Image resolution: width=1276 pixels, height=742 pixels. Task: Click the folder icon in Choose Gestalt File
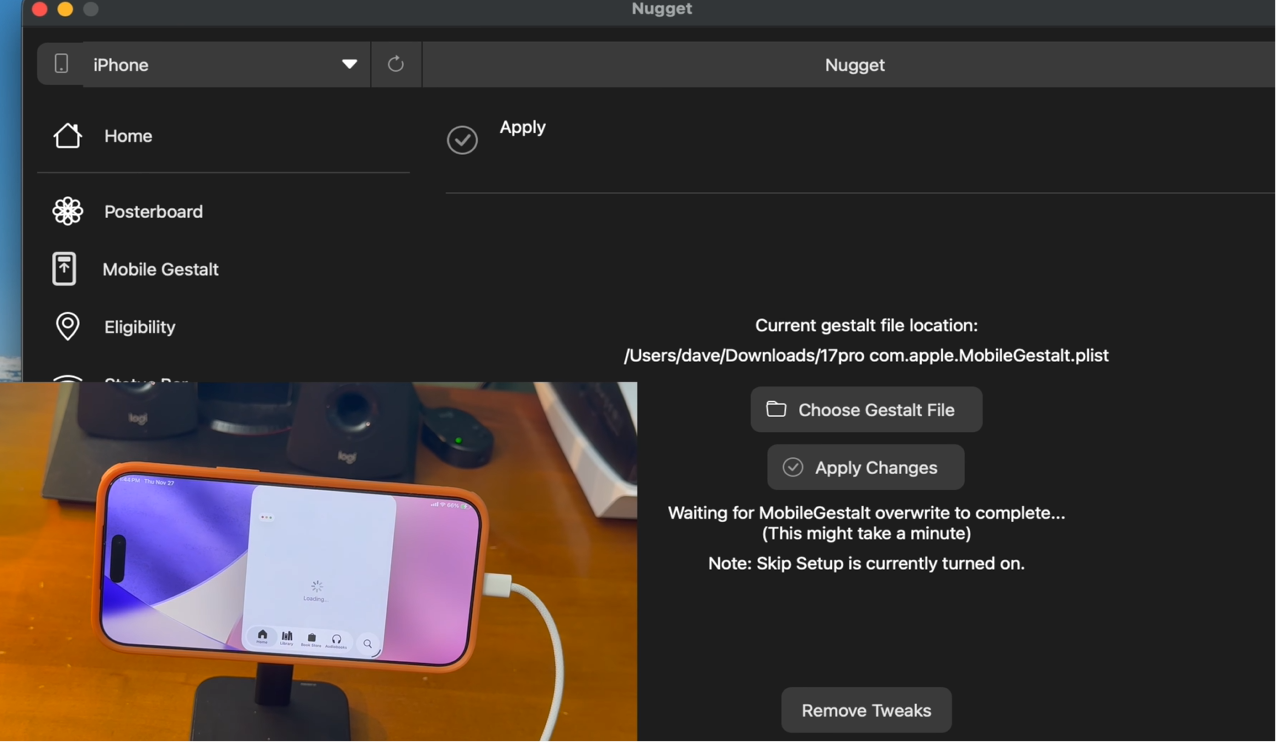point(776,409)
